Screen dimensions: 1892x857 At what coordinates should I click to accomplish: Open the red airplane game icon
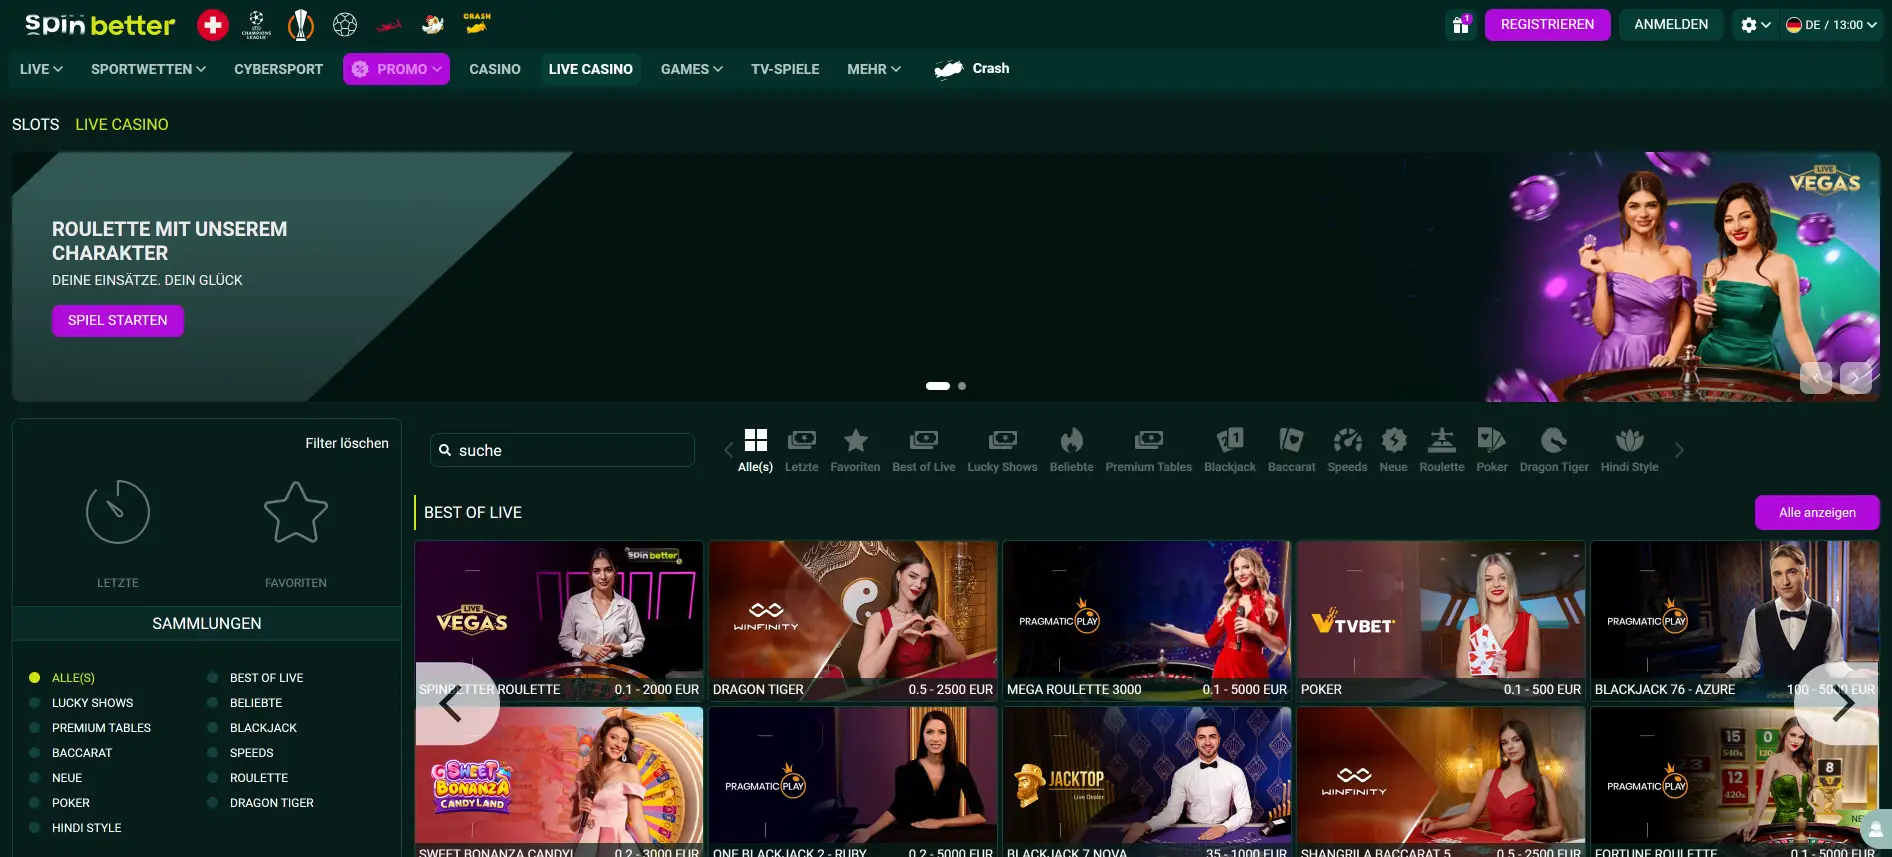coord(389,25)
